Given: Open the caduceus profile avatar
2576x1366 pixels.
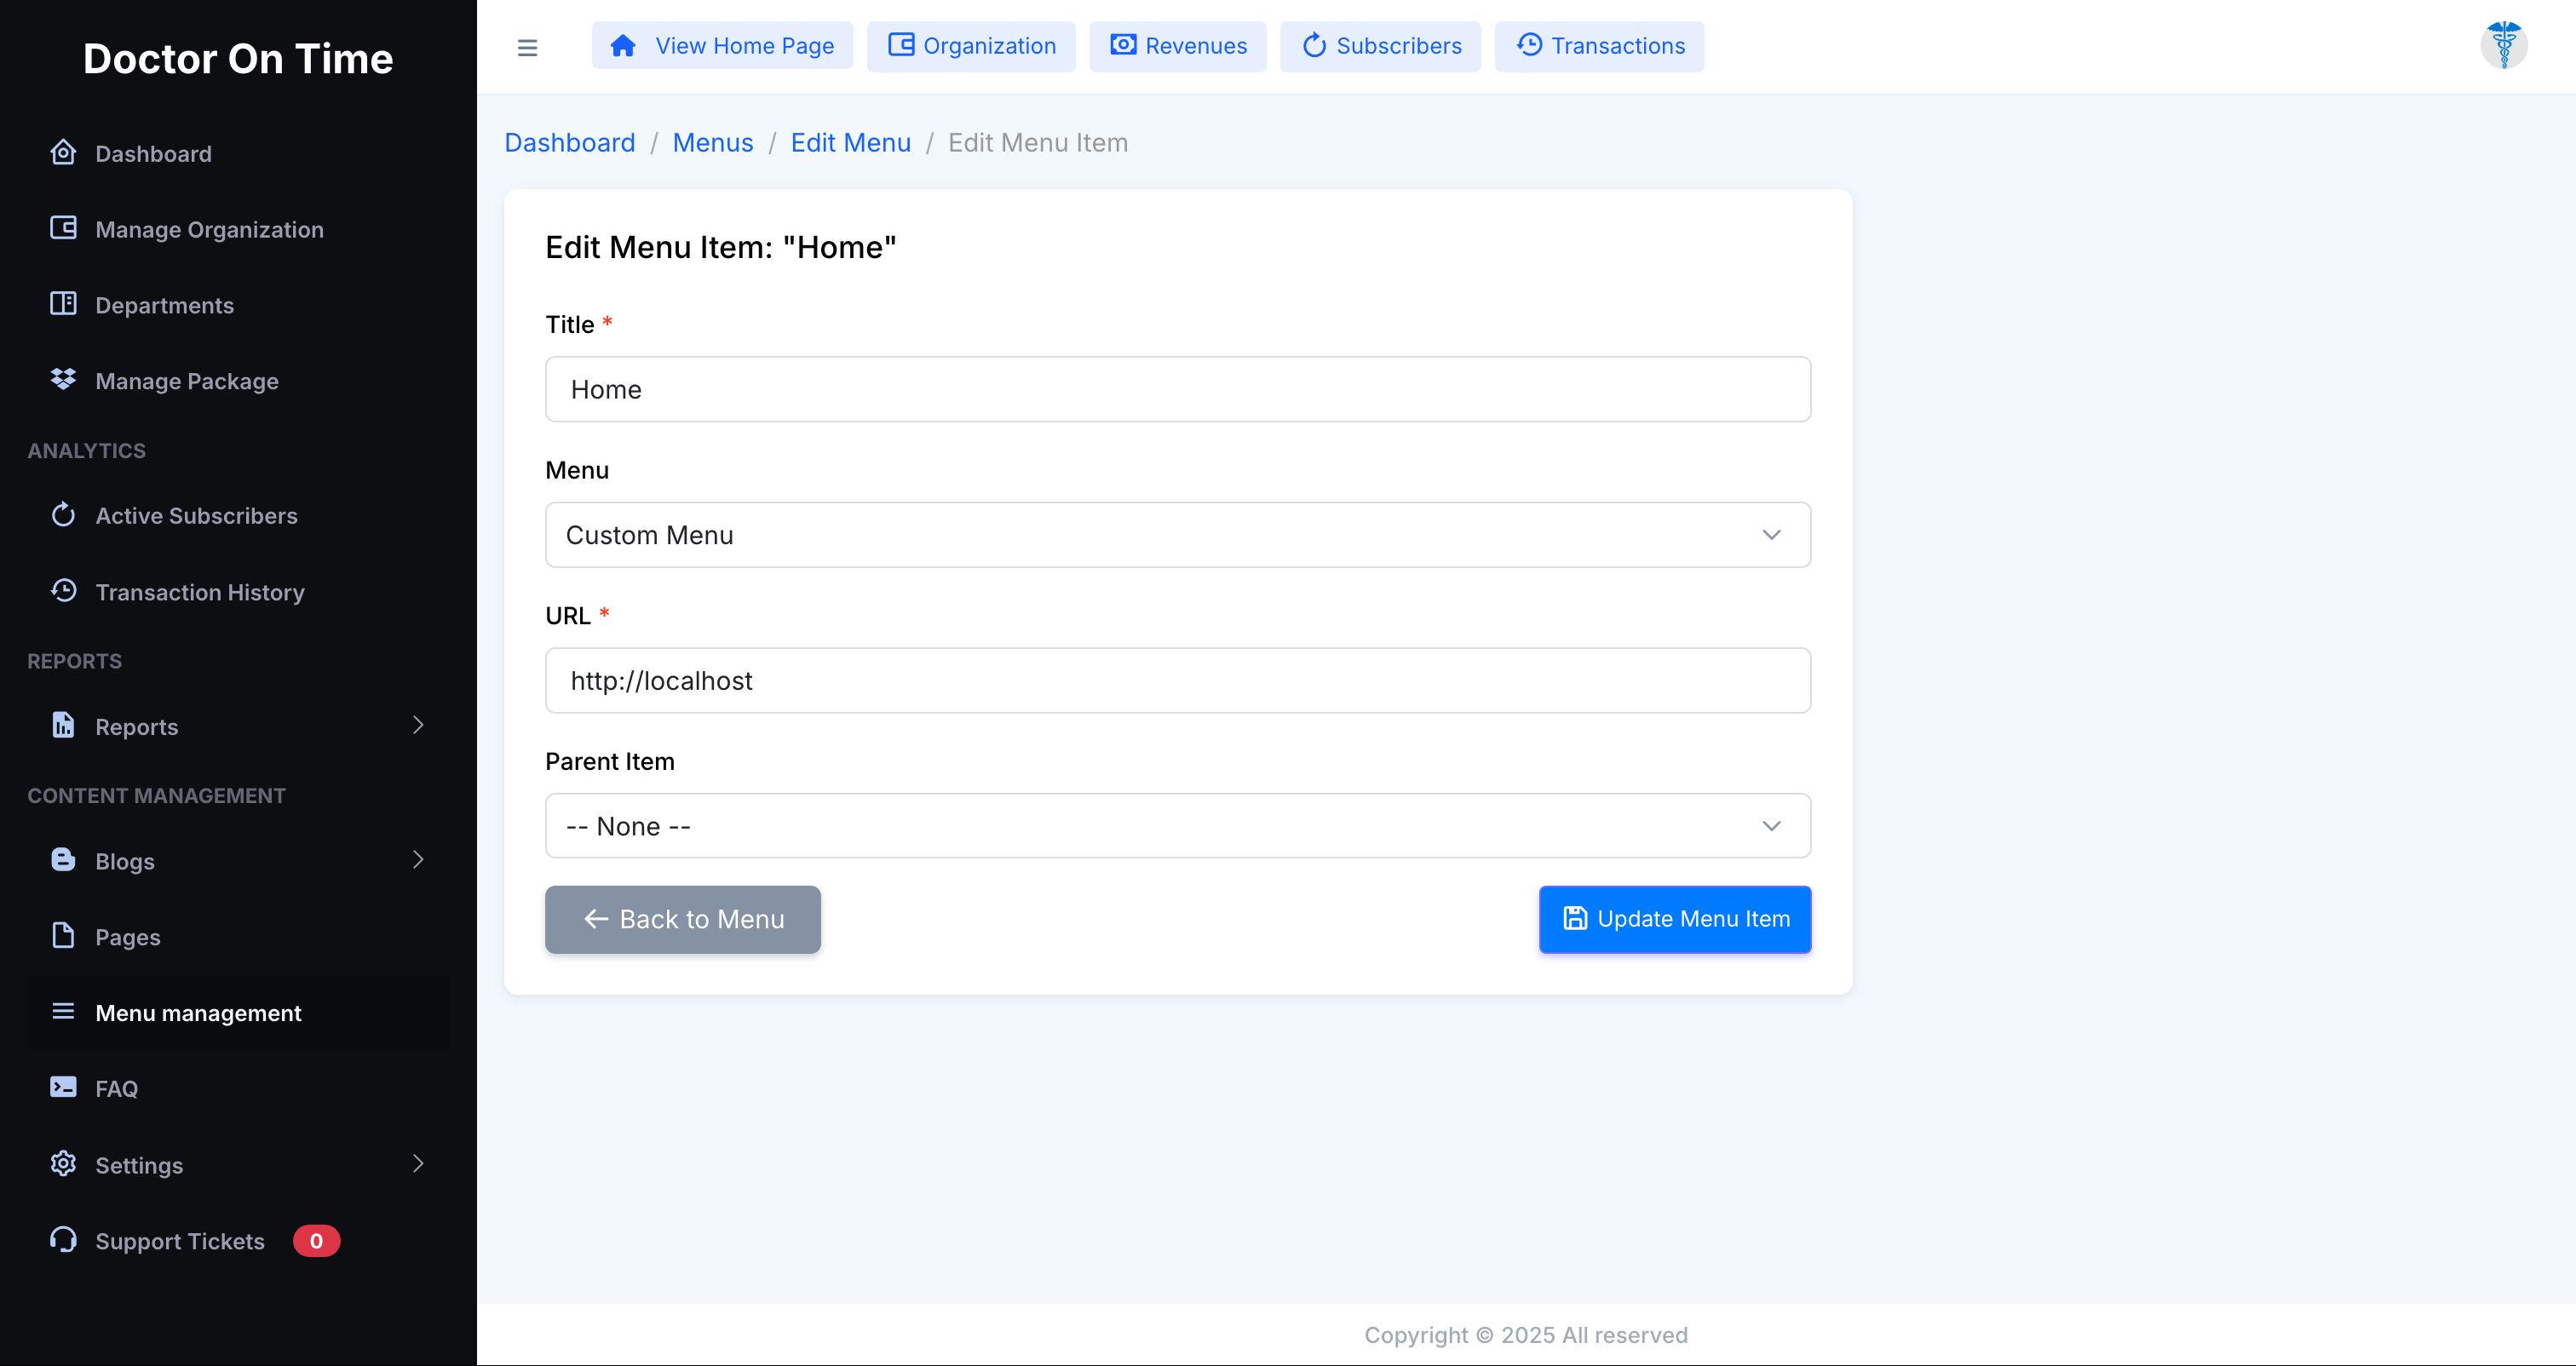Looking at the screenshot, I should (2504, 45).
